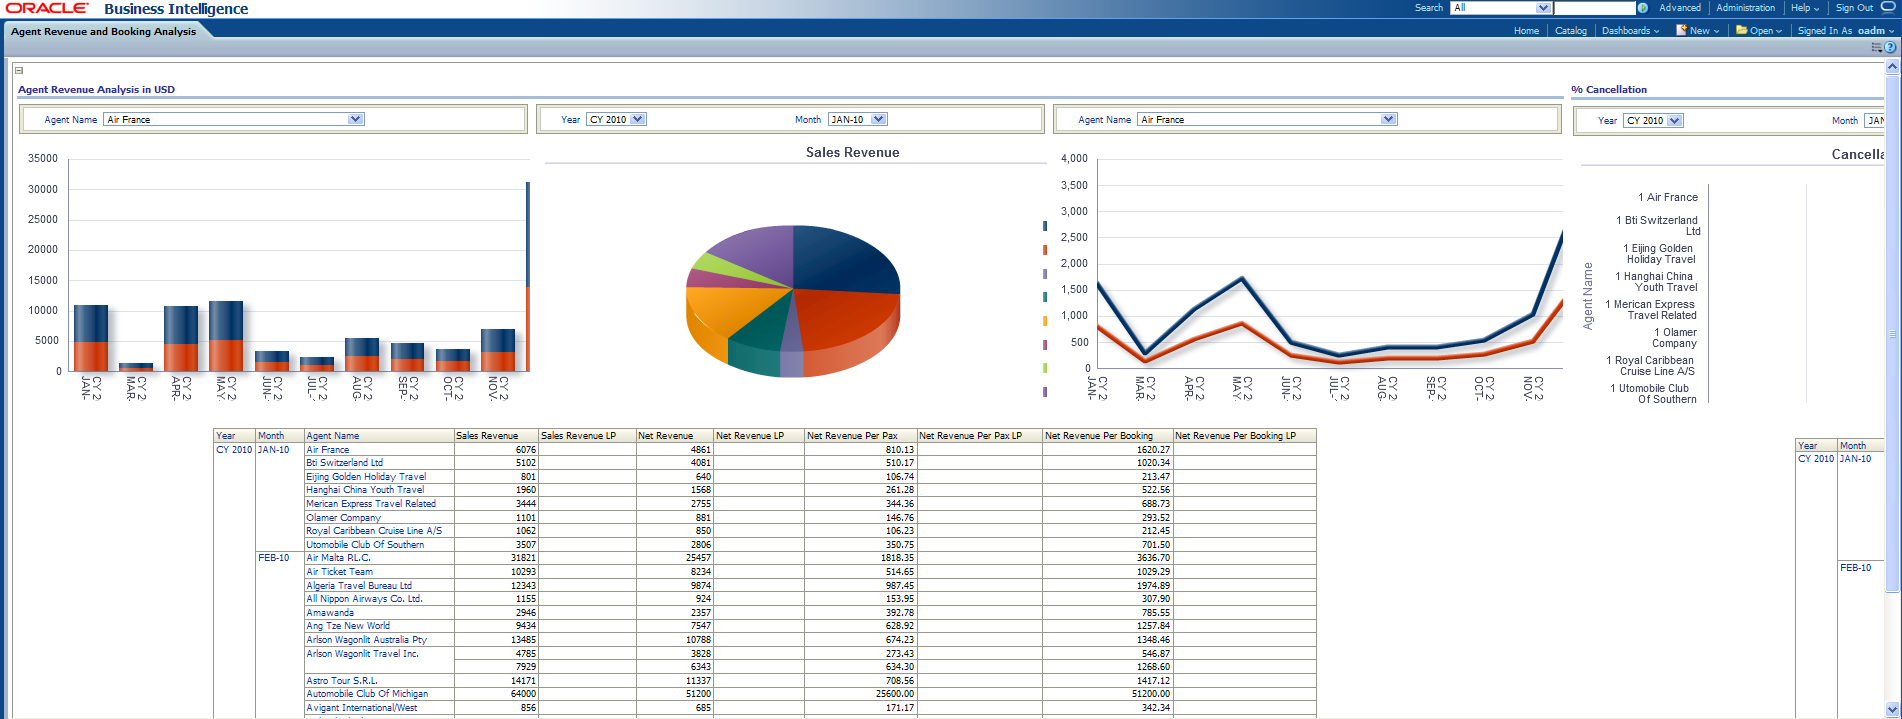The image size is (1902, 719).
Task: Open the JAN-10 Month dropdown
Action: (878, 119)
